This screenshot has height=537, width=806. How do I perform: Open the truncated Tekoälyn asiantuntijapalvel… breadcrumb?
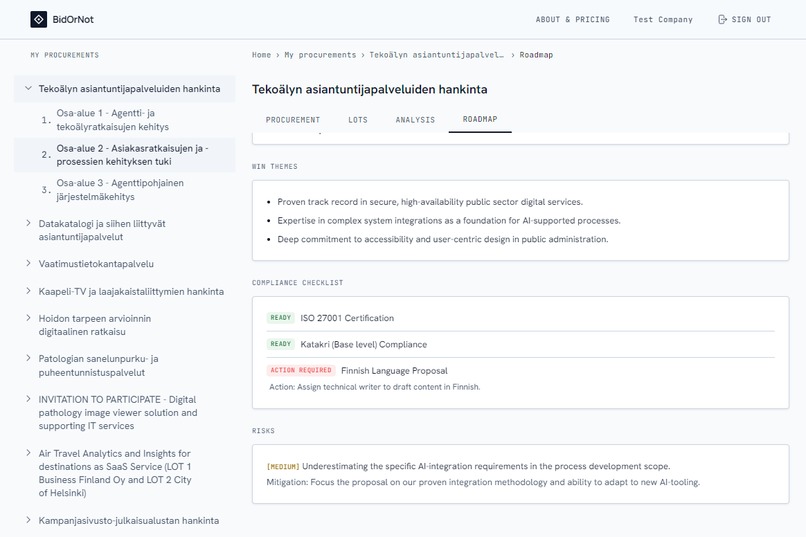(436, 55)
